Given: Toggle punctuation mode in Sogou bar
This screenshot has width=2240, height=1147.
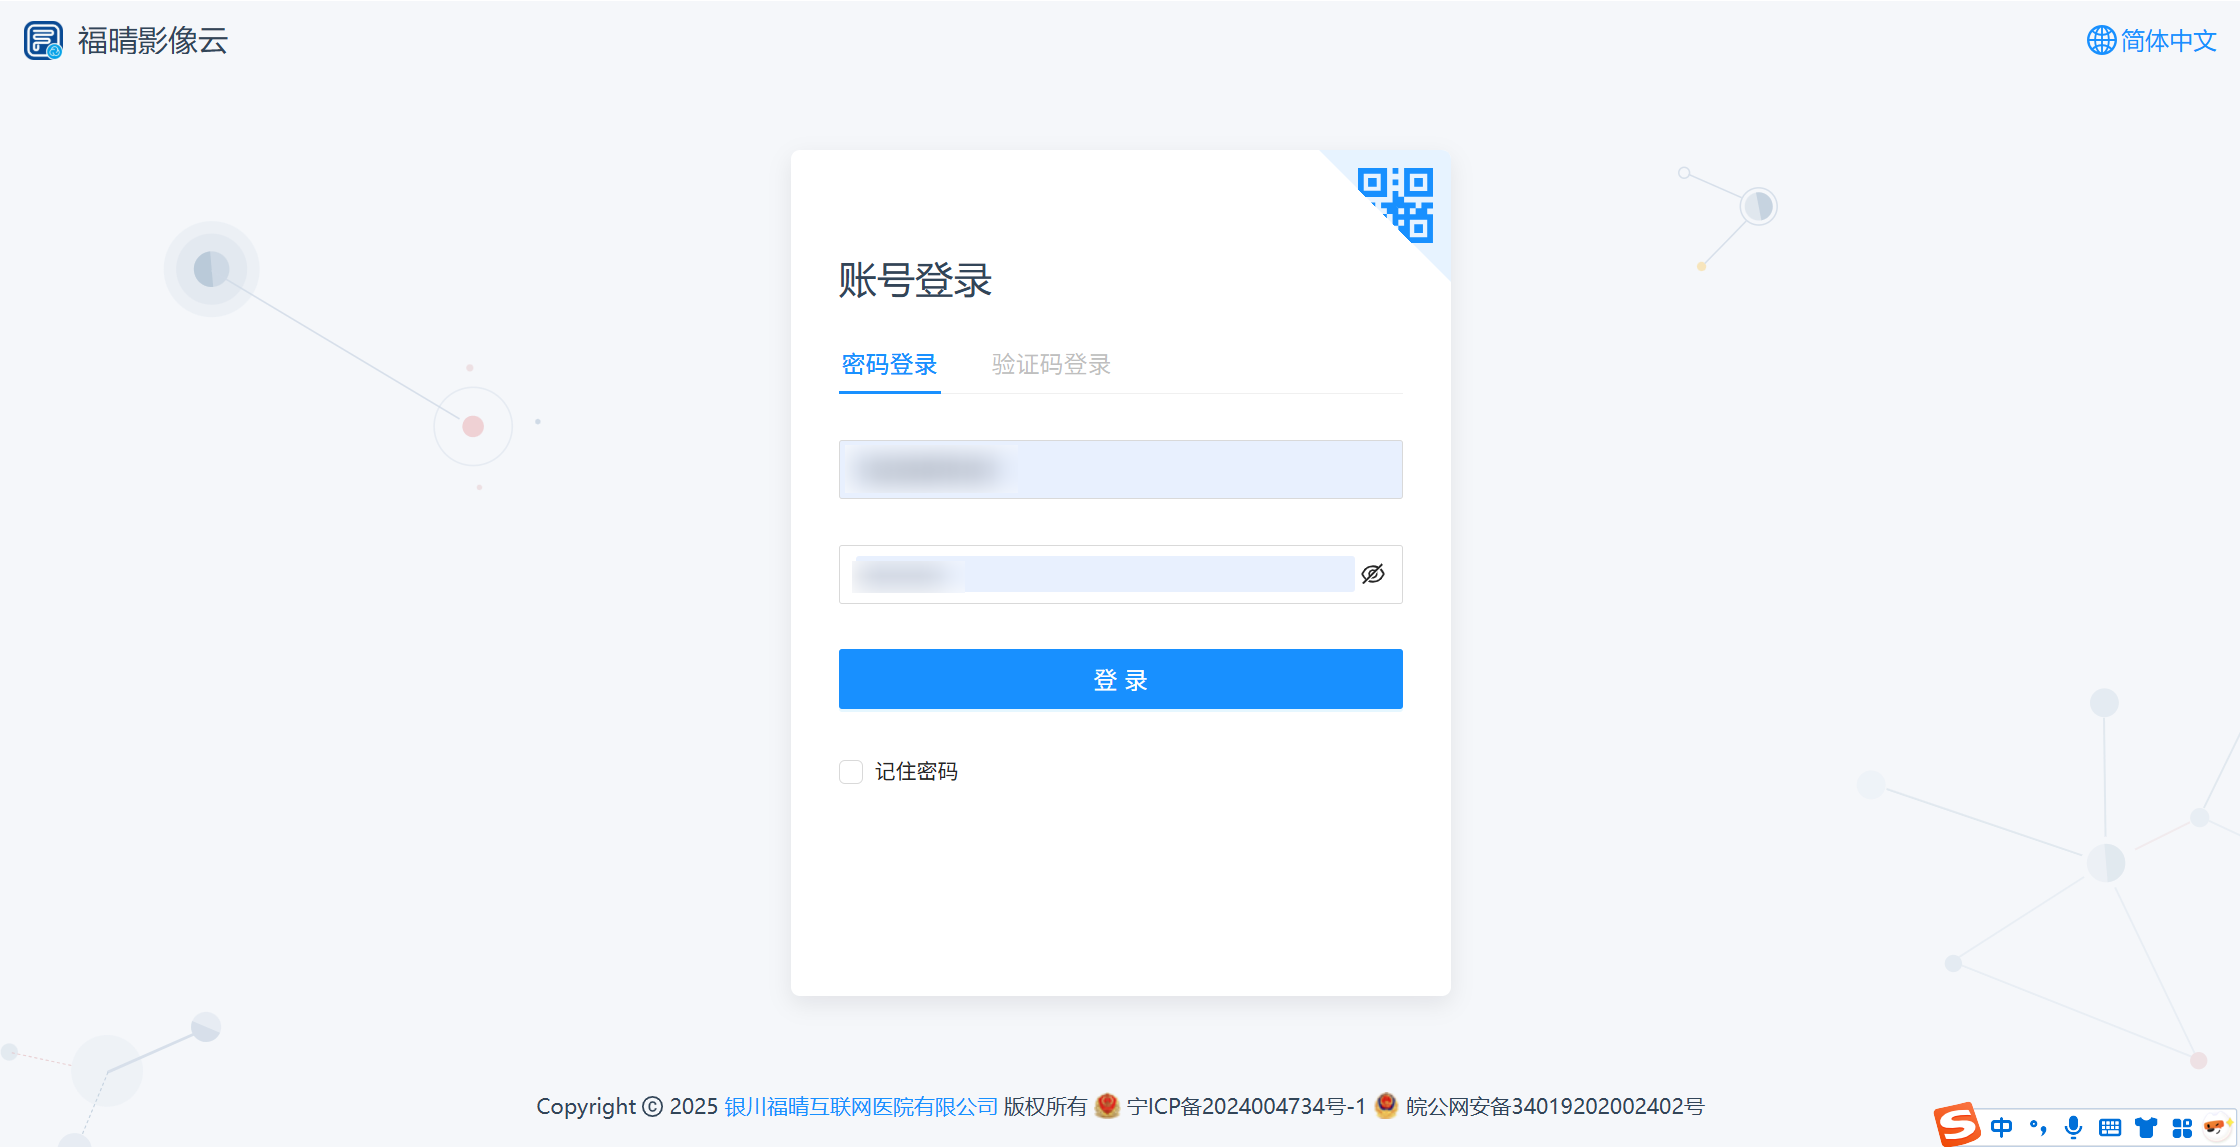Looking at the screenshot, I should (x=2038, y=1128).
